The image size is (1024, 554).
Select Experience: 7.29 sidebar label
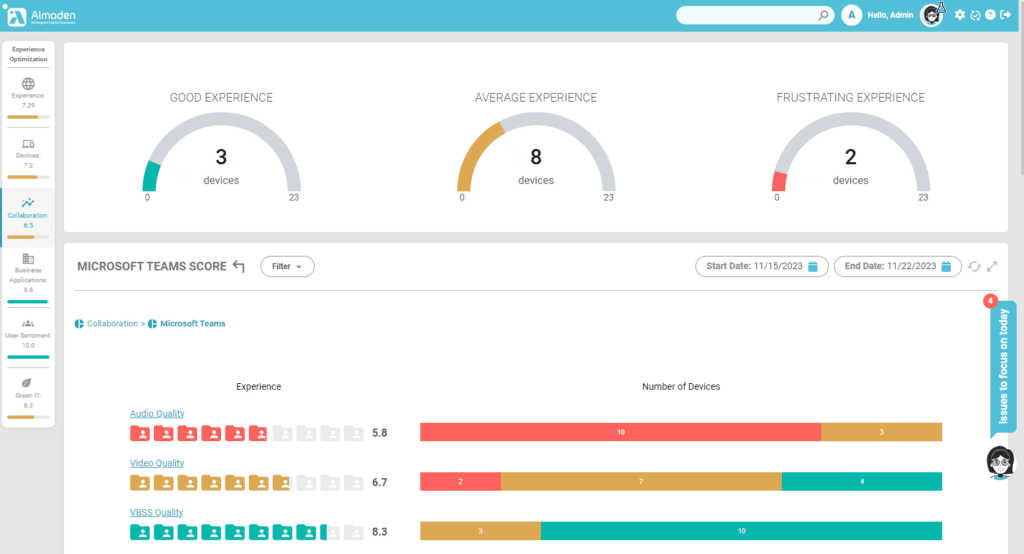[x=28, y=100]
